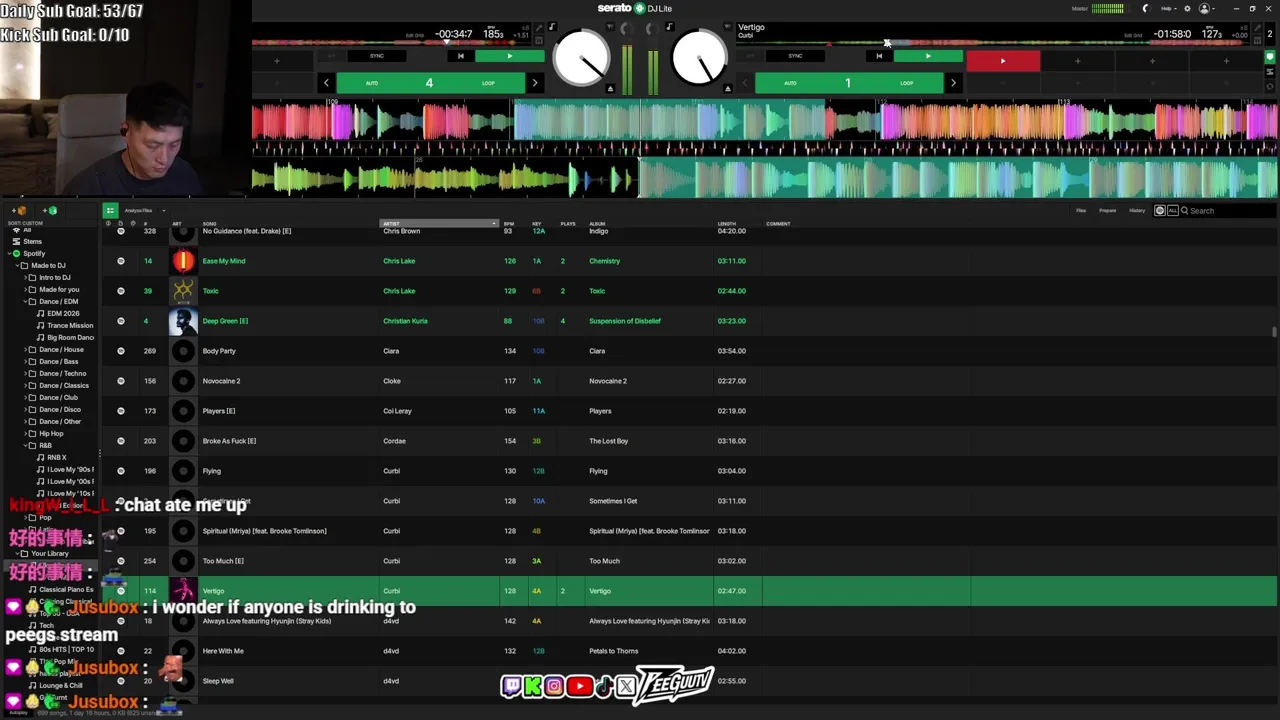
Task: Open the settings gear icon
Action: [1187, 9]
